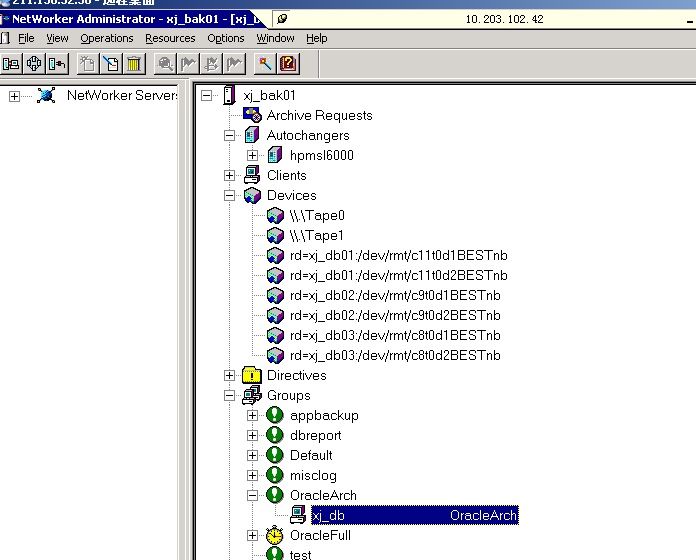This screenshot has height=560, width=696.
Task: Click the create new resource toolbar icon
Action: pyautogui.click(x=88, y=64)
